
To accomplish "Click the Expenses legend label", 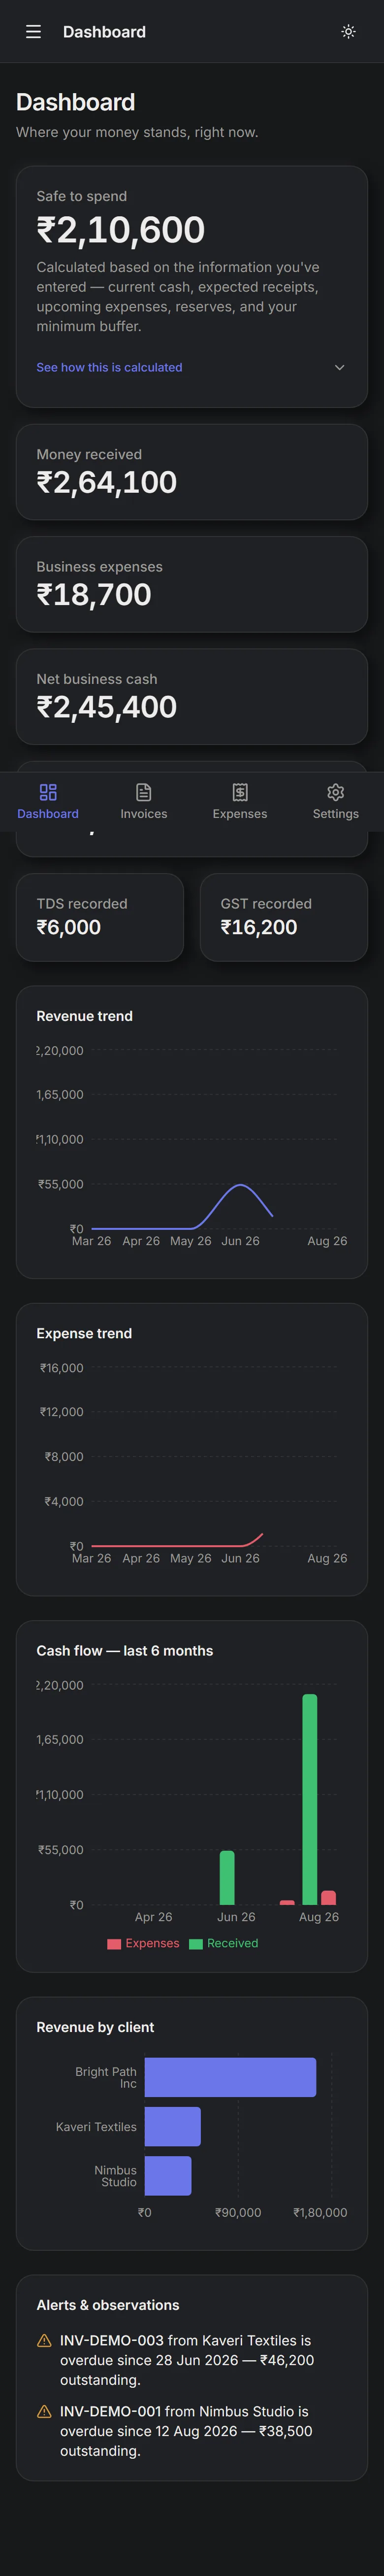I will point(152,1943).
